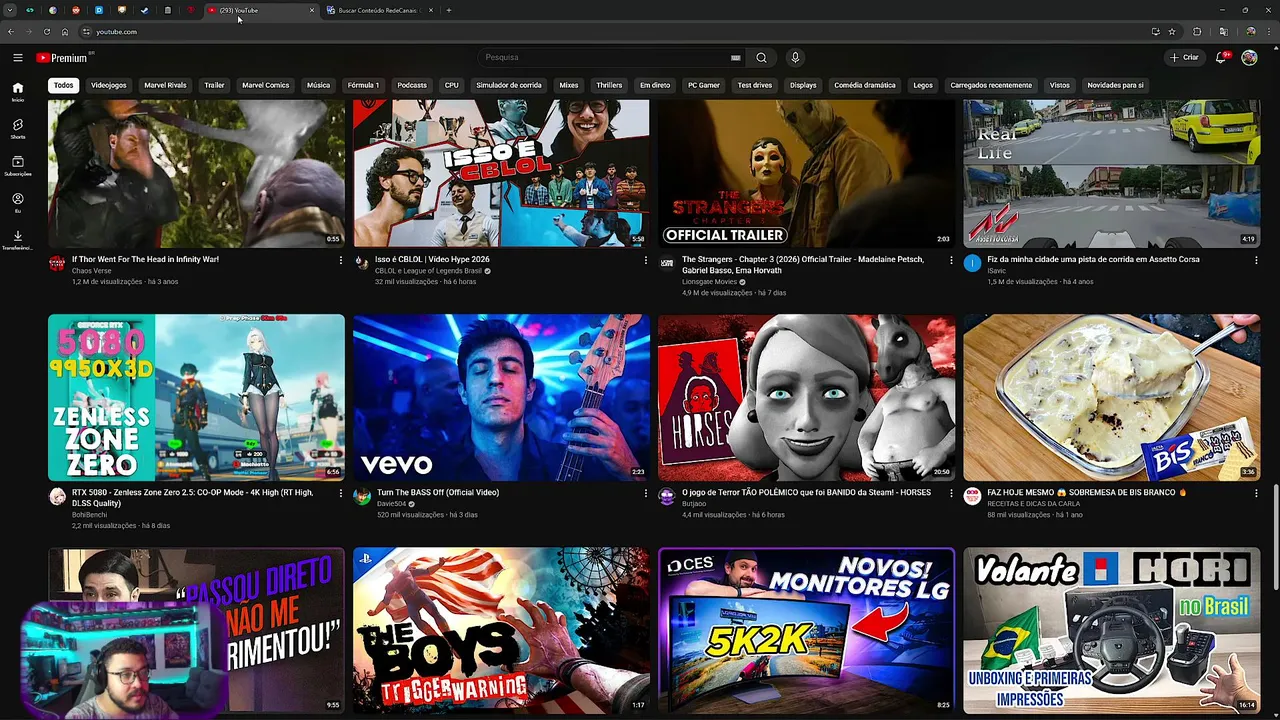Open the on-screen keyboard in the search box

coord(736,58)
